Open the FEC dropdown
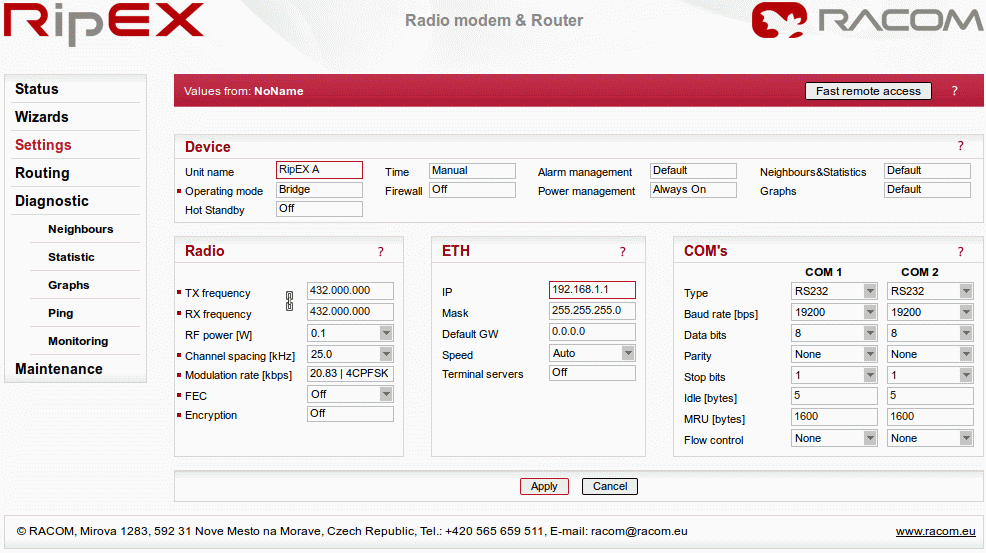The width and height of the screenshot is (986, 553). (x=350, y=394)
